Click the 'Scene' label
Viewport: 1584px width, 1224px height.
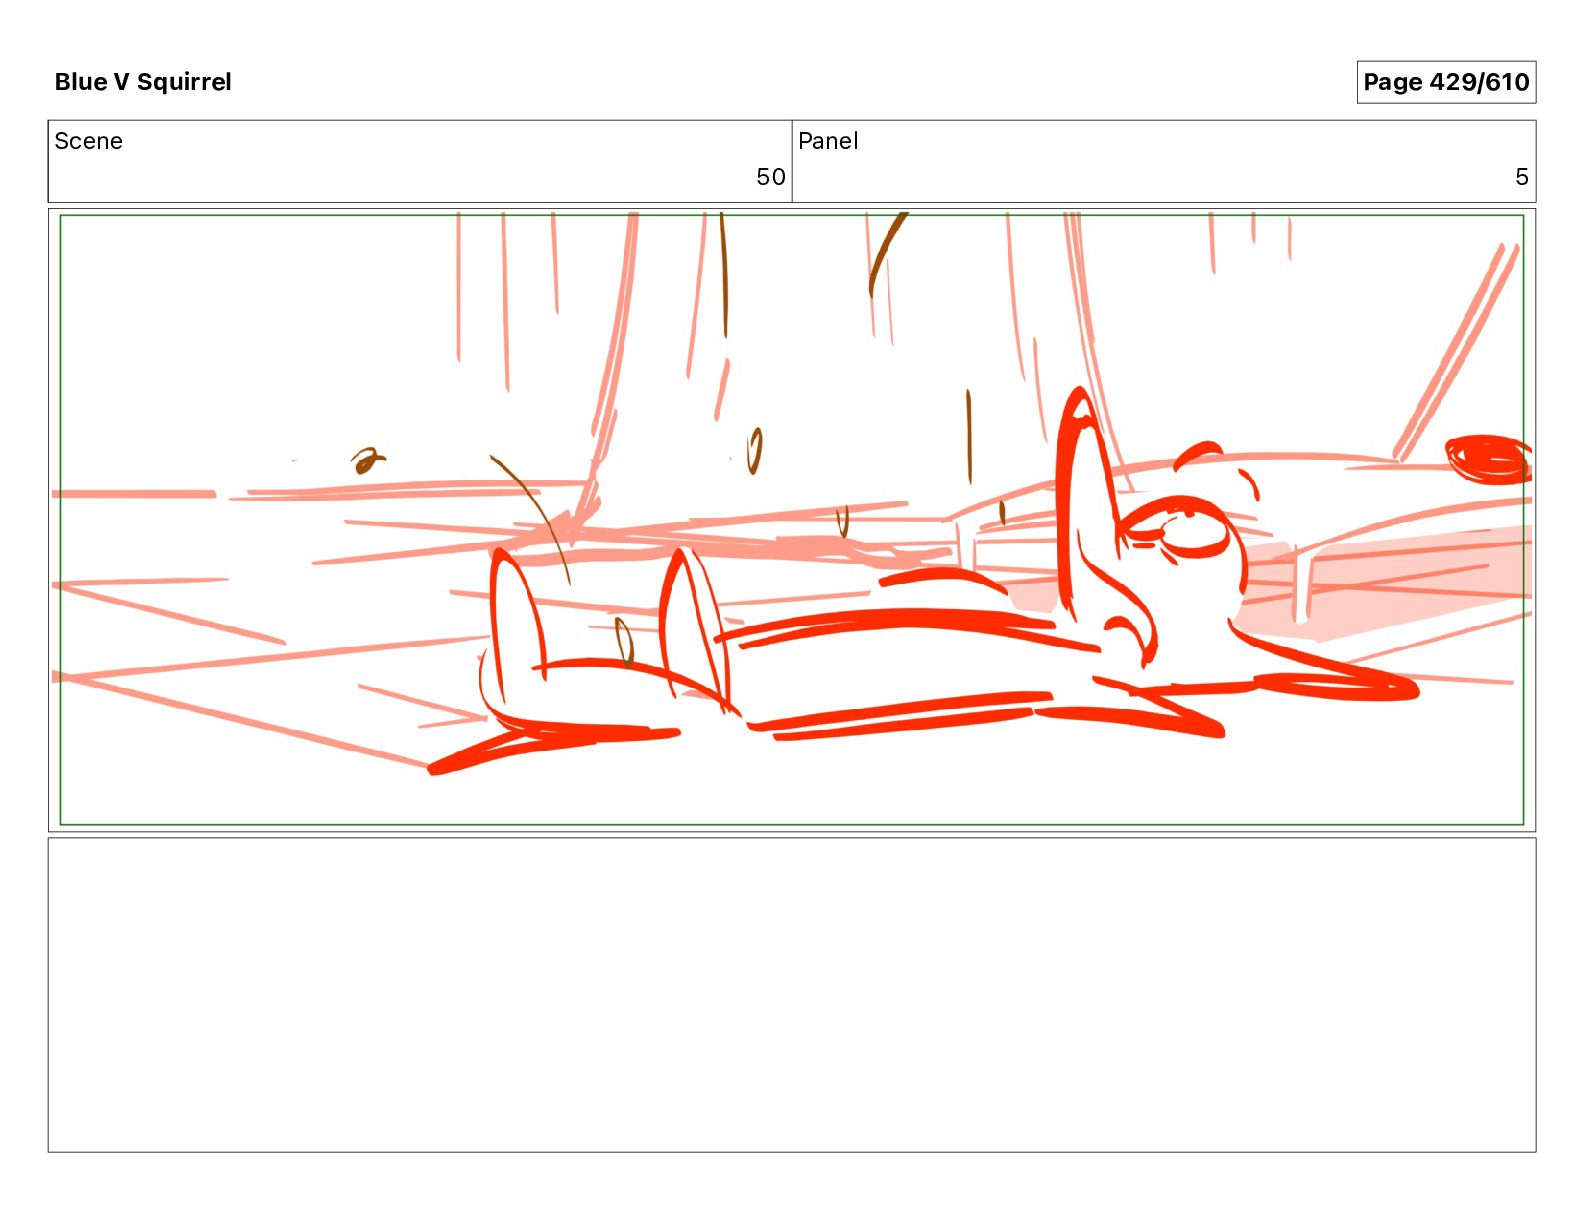(89, 141)
